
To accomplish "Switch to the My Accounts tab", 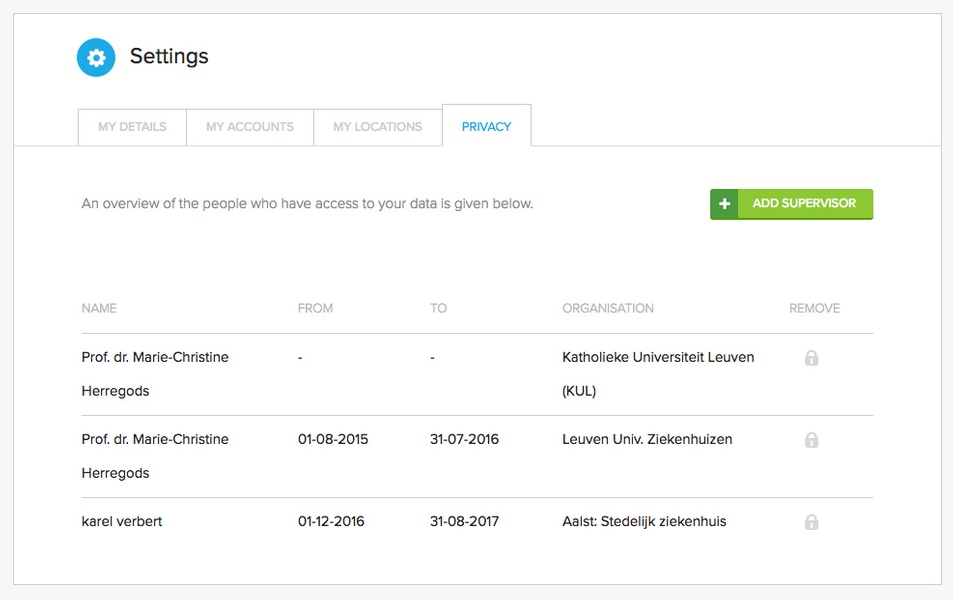I will click(250, 127).
